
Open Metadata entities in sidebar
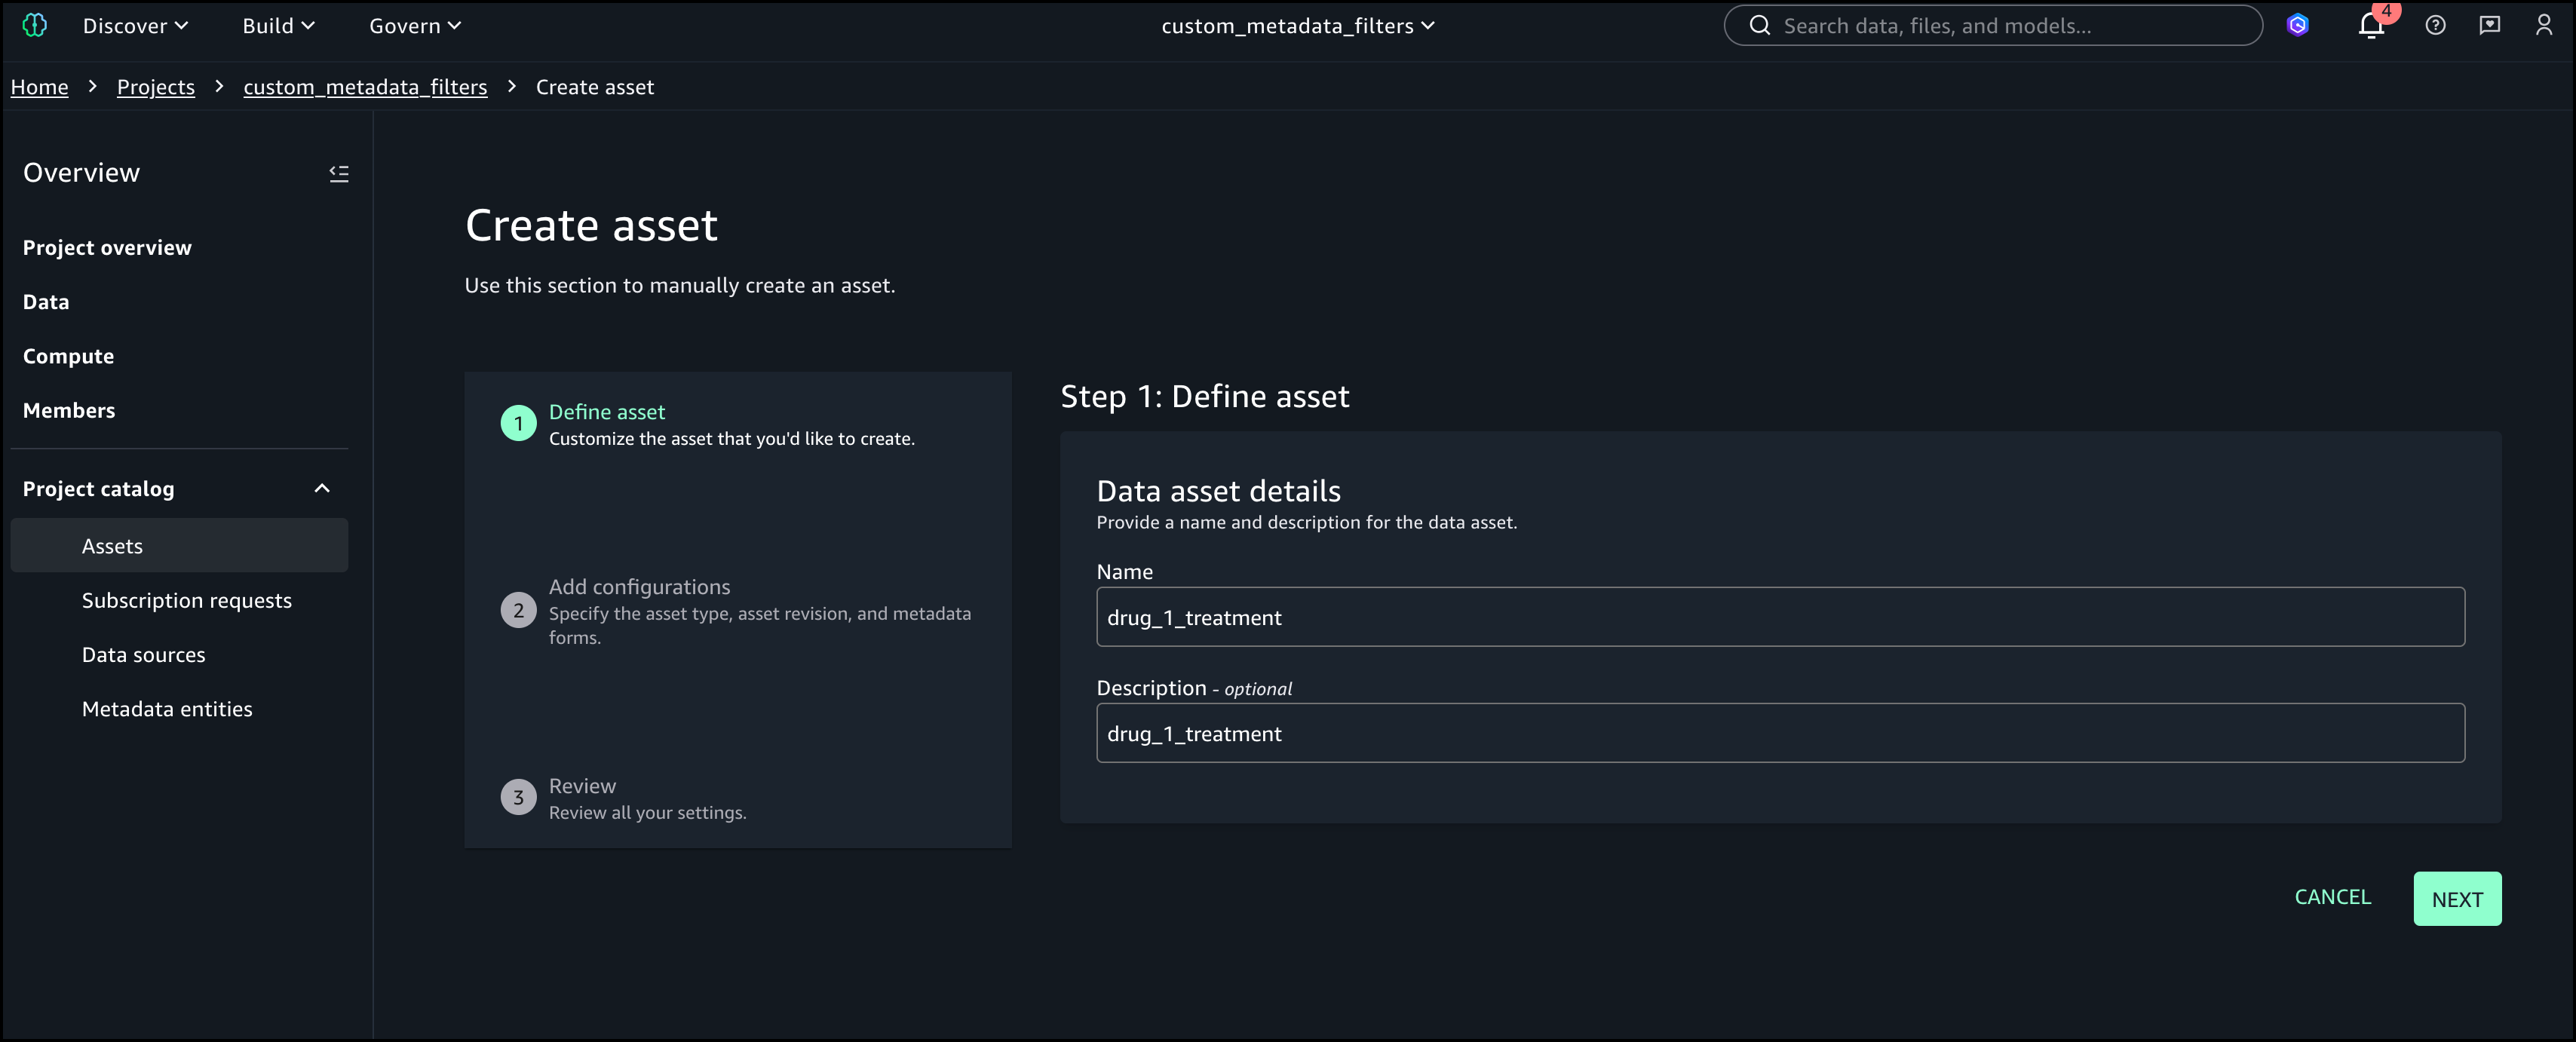coord(167,709)
